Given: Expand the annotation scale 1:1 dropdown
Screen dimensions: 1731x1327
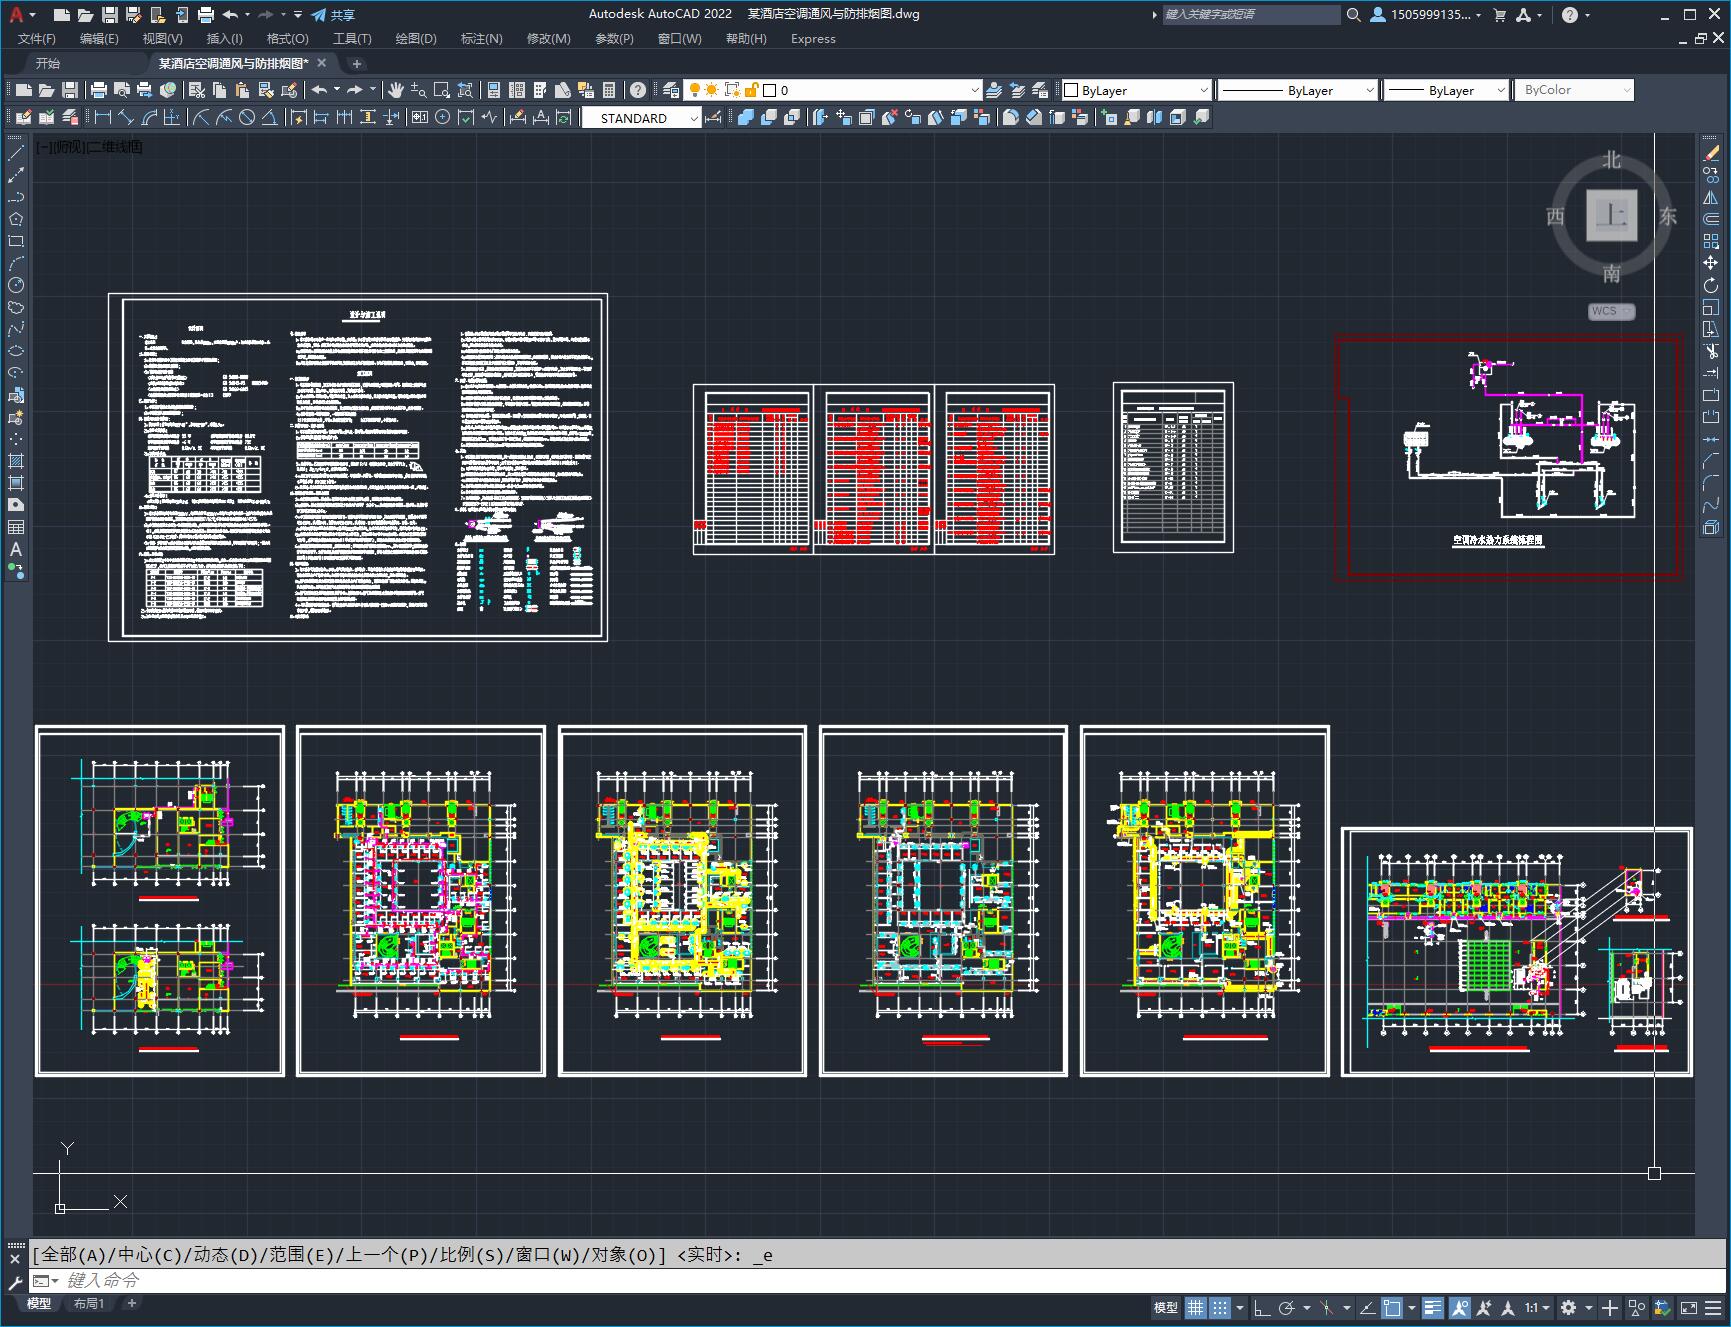Looking at the screenshot, I should pos(1537,1307).
